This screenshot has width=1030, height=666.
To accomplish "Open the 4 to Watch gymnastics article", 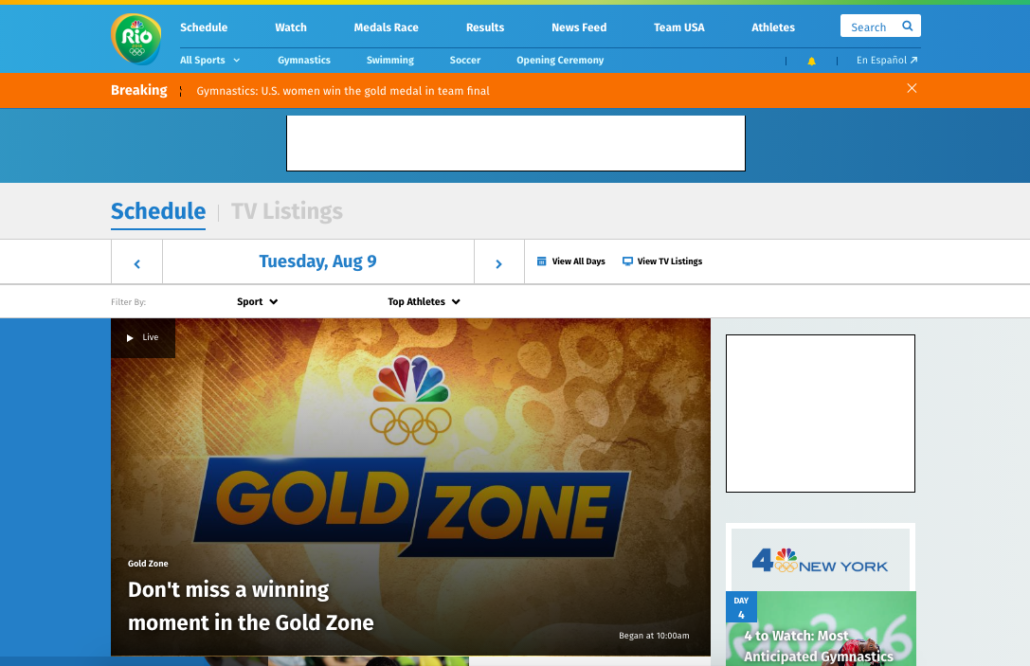I will coord(818,646).
